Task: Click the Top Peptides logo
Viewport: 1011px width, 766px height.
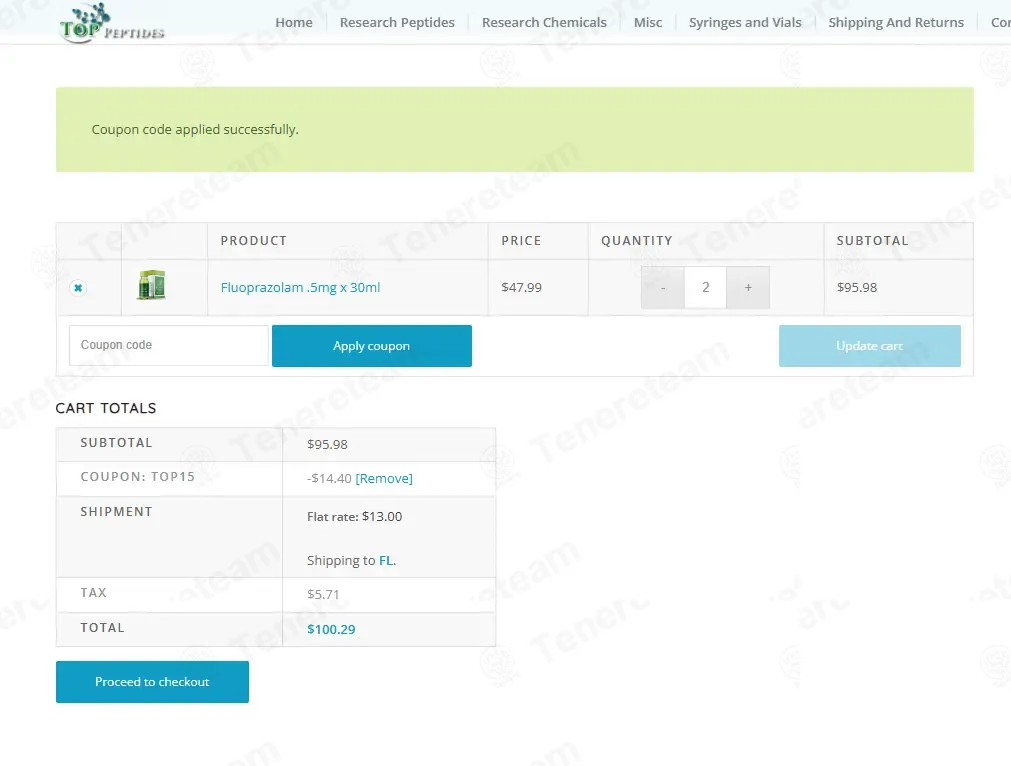Action: pyautogui.click(x=112, y=23)
